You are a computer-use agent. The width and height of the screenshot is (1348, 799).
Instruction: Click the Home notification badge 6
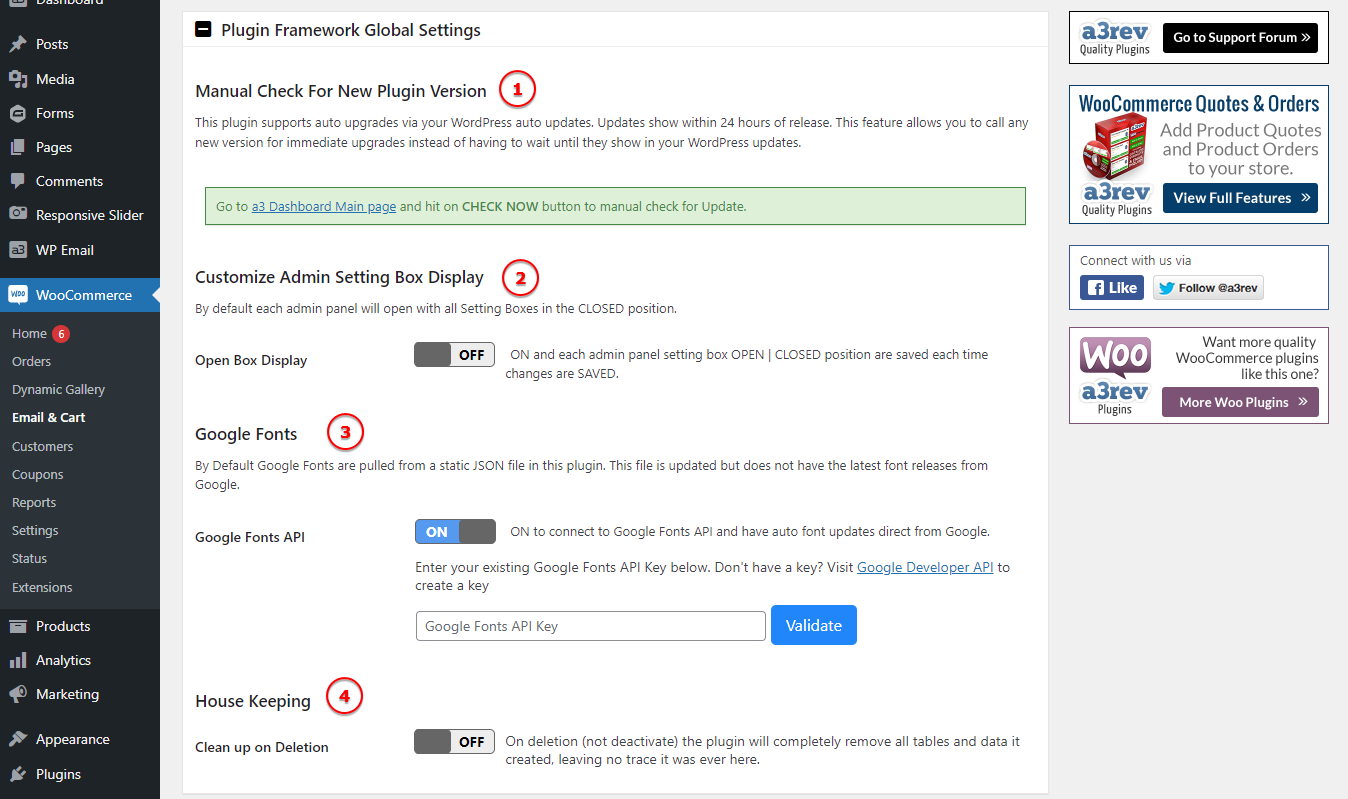point(61,333)
